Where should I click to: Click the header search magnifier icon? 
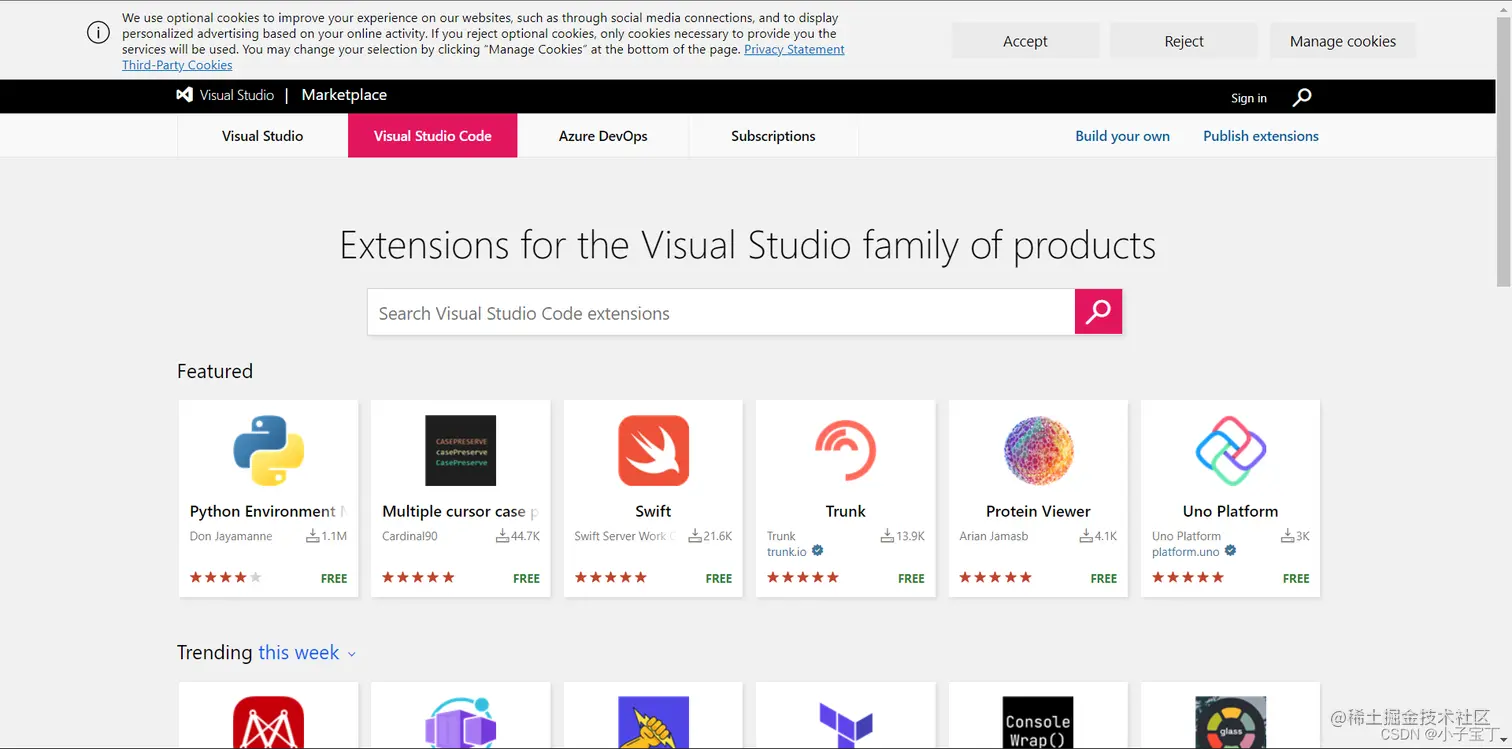tap(1301, 97)
